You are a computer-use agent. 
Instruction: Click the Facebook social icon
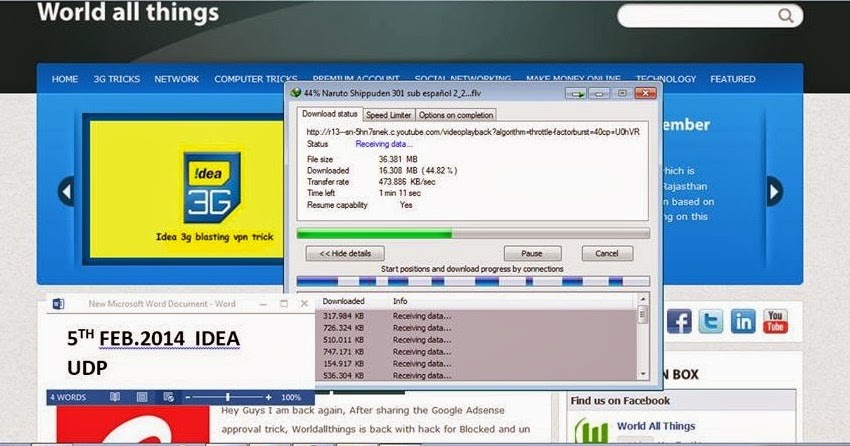(x=679, y=321)
